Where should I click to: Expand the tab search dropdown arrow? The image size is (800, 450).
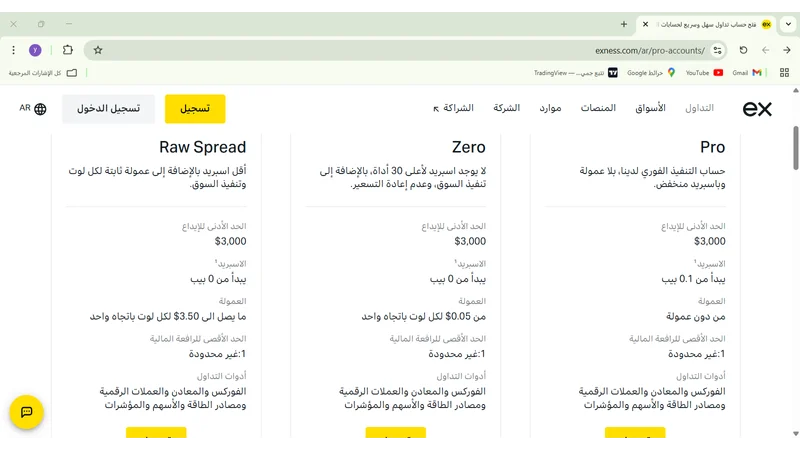[788, 24]
